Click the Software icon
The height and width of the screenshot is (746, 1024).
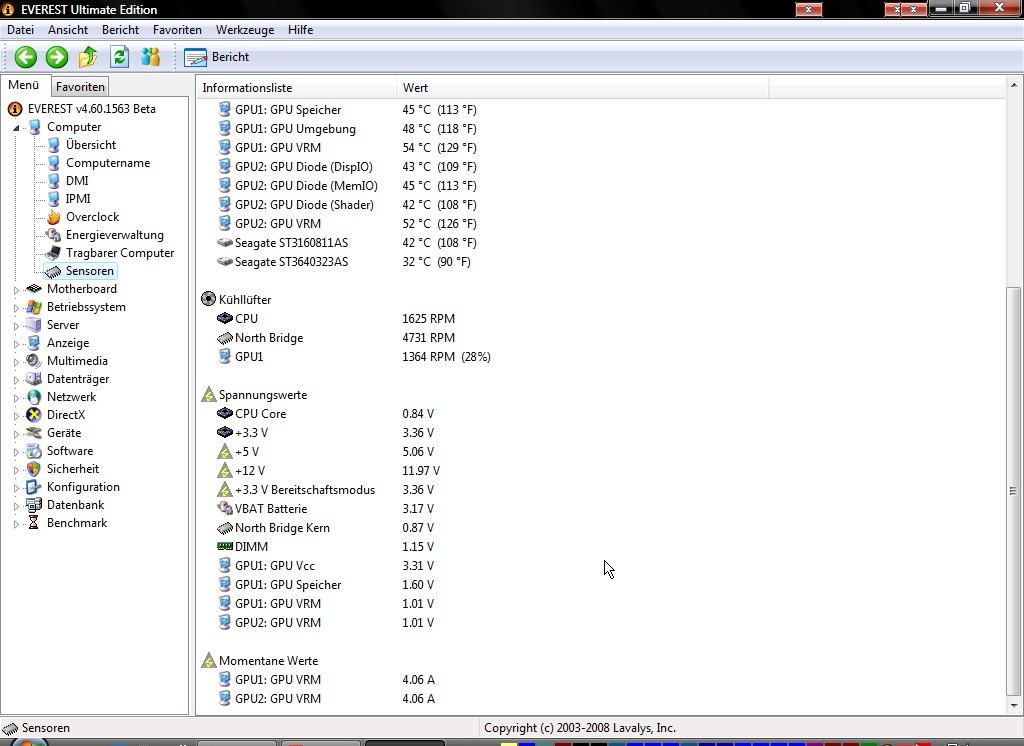pos(34,451)
